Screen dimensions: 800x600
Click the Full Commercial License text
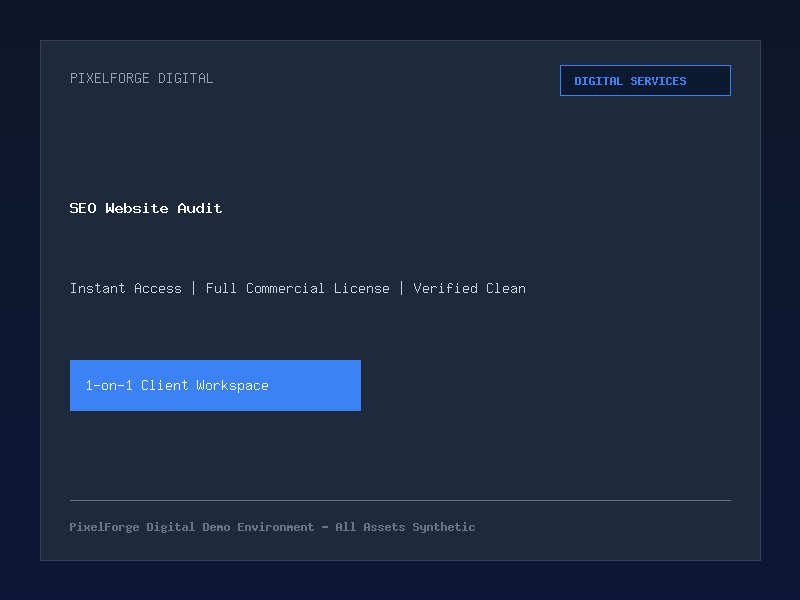[x=297, y=288]
